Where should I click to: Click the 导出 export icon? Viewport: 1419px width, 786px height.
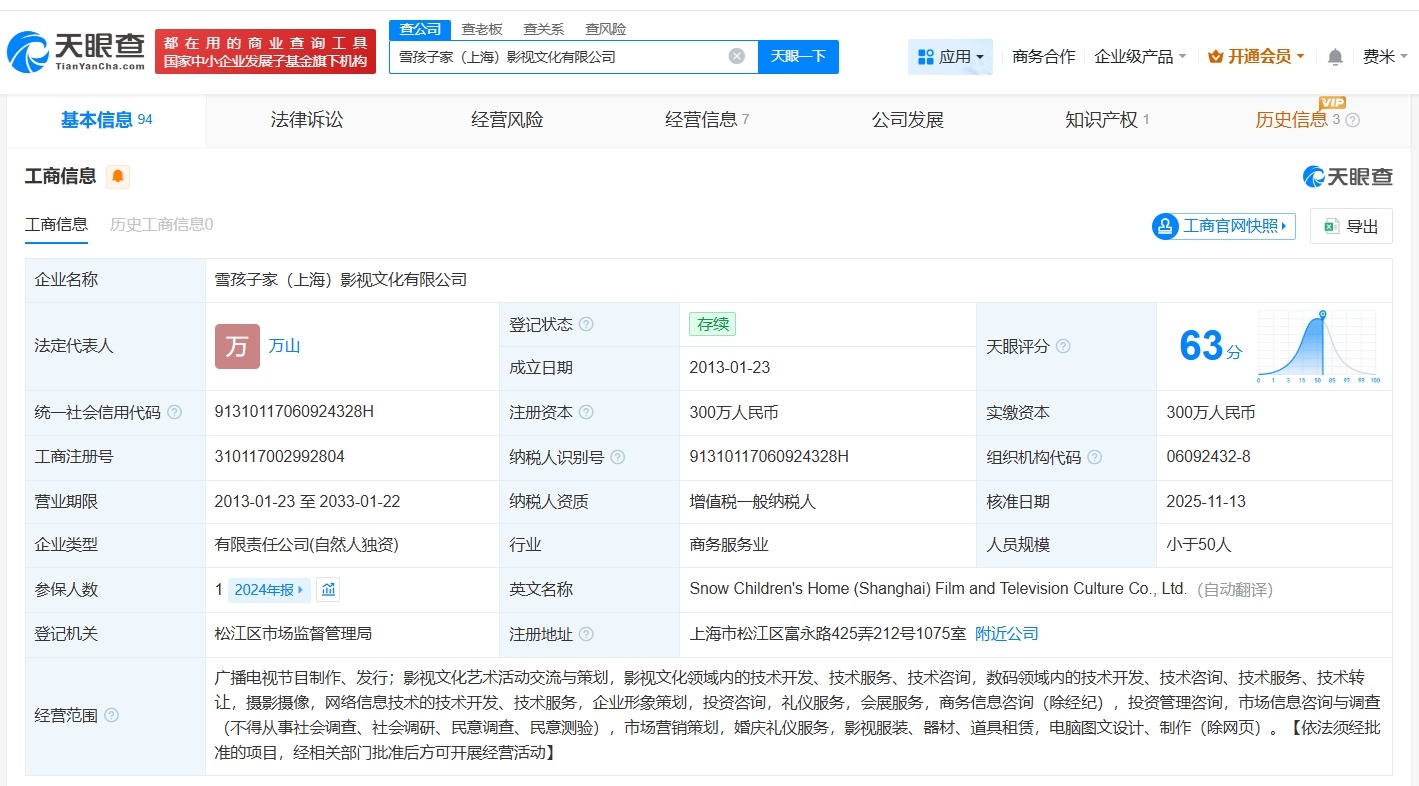1331,226
